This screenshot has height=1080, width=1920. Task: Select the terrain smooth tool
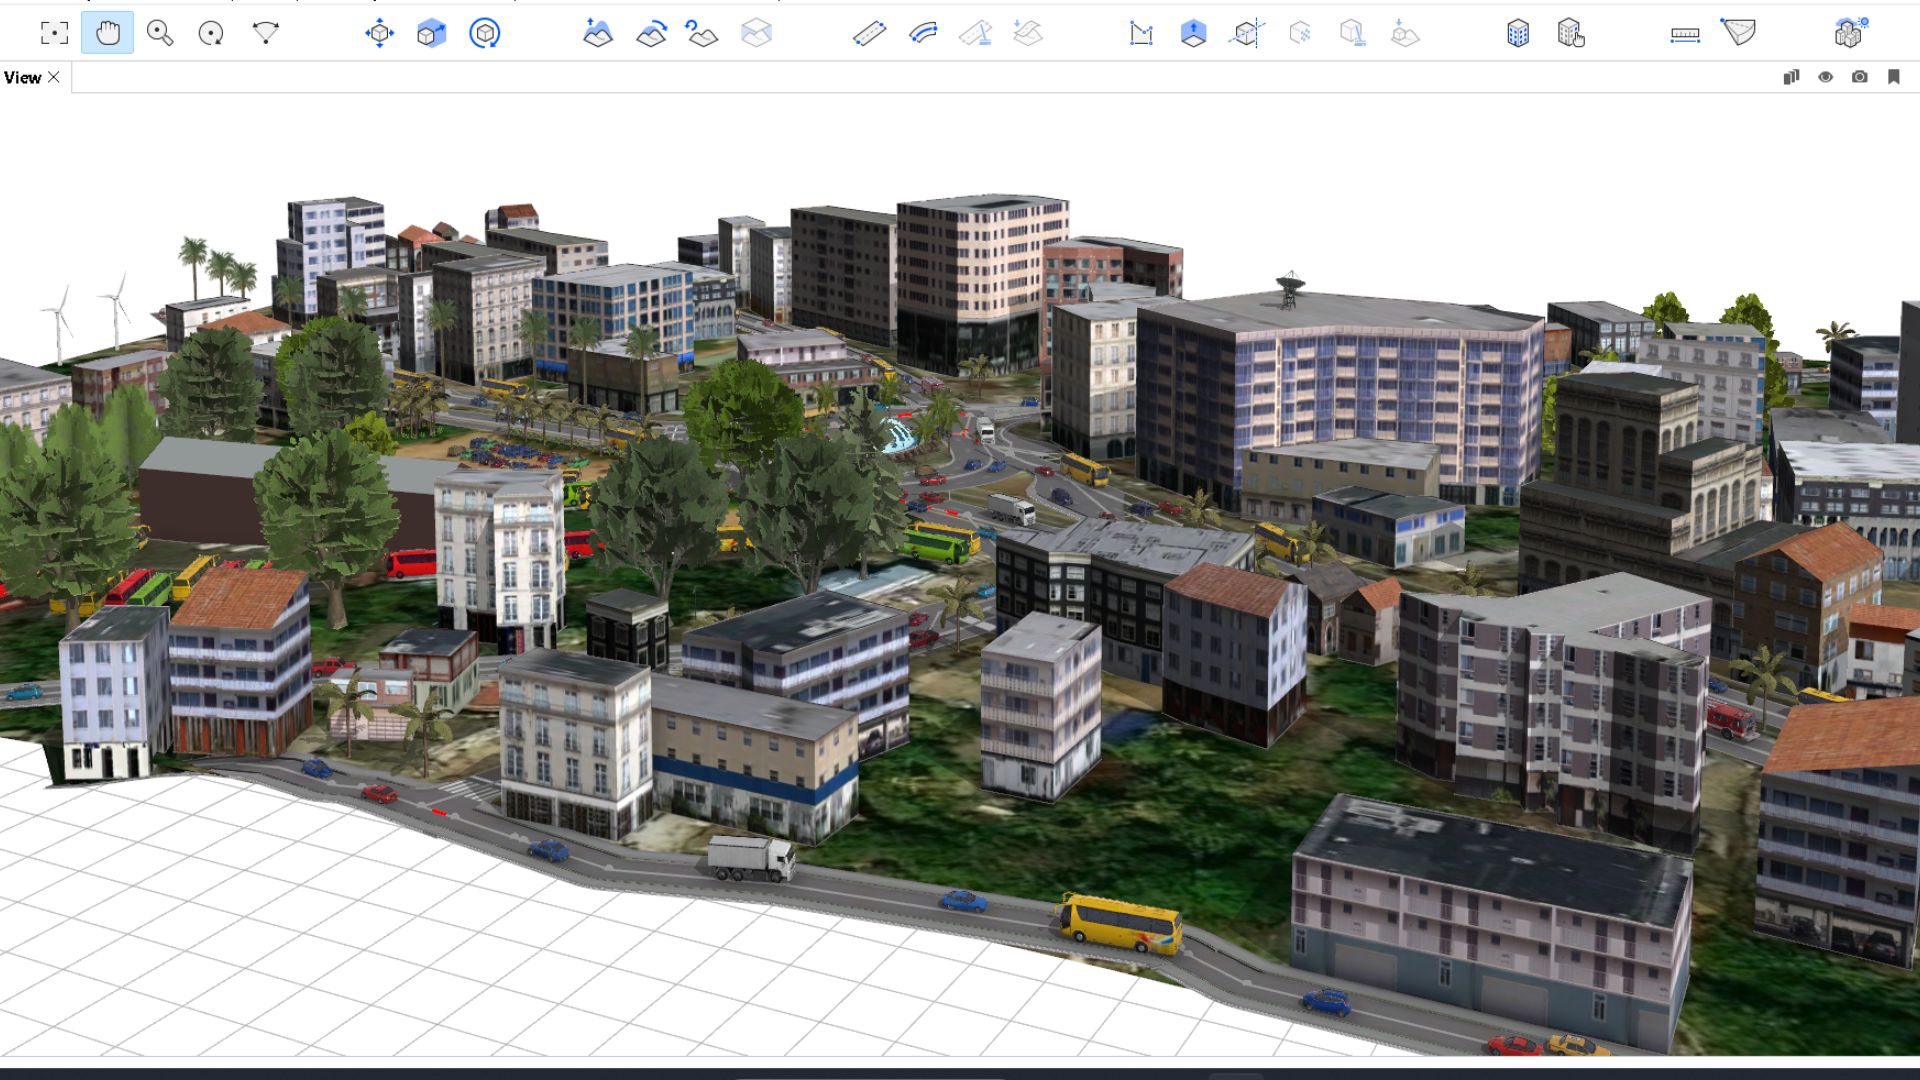coord(651,33)
